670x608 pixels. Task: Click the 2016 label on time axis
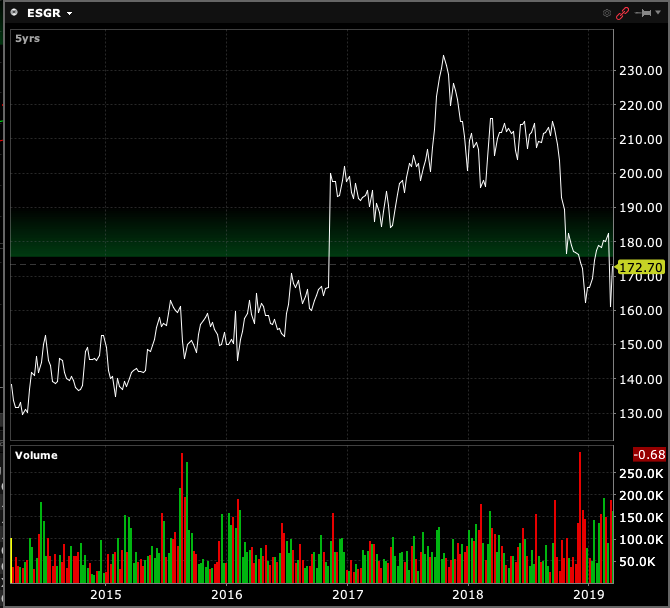tap(226, 594)
